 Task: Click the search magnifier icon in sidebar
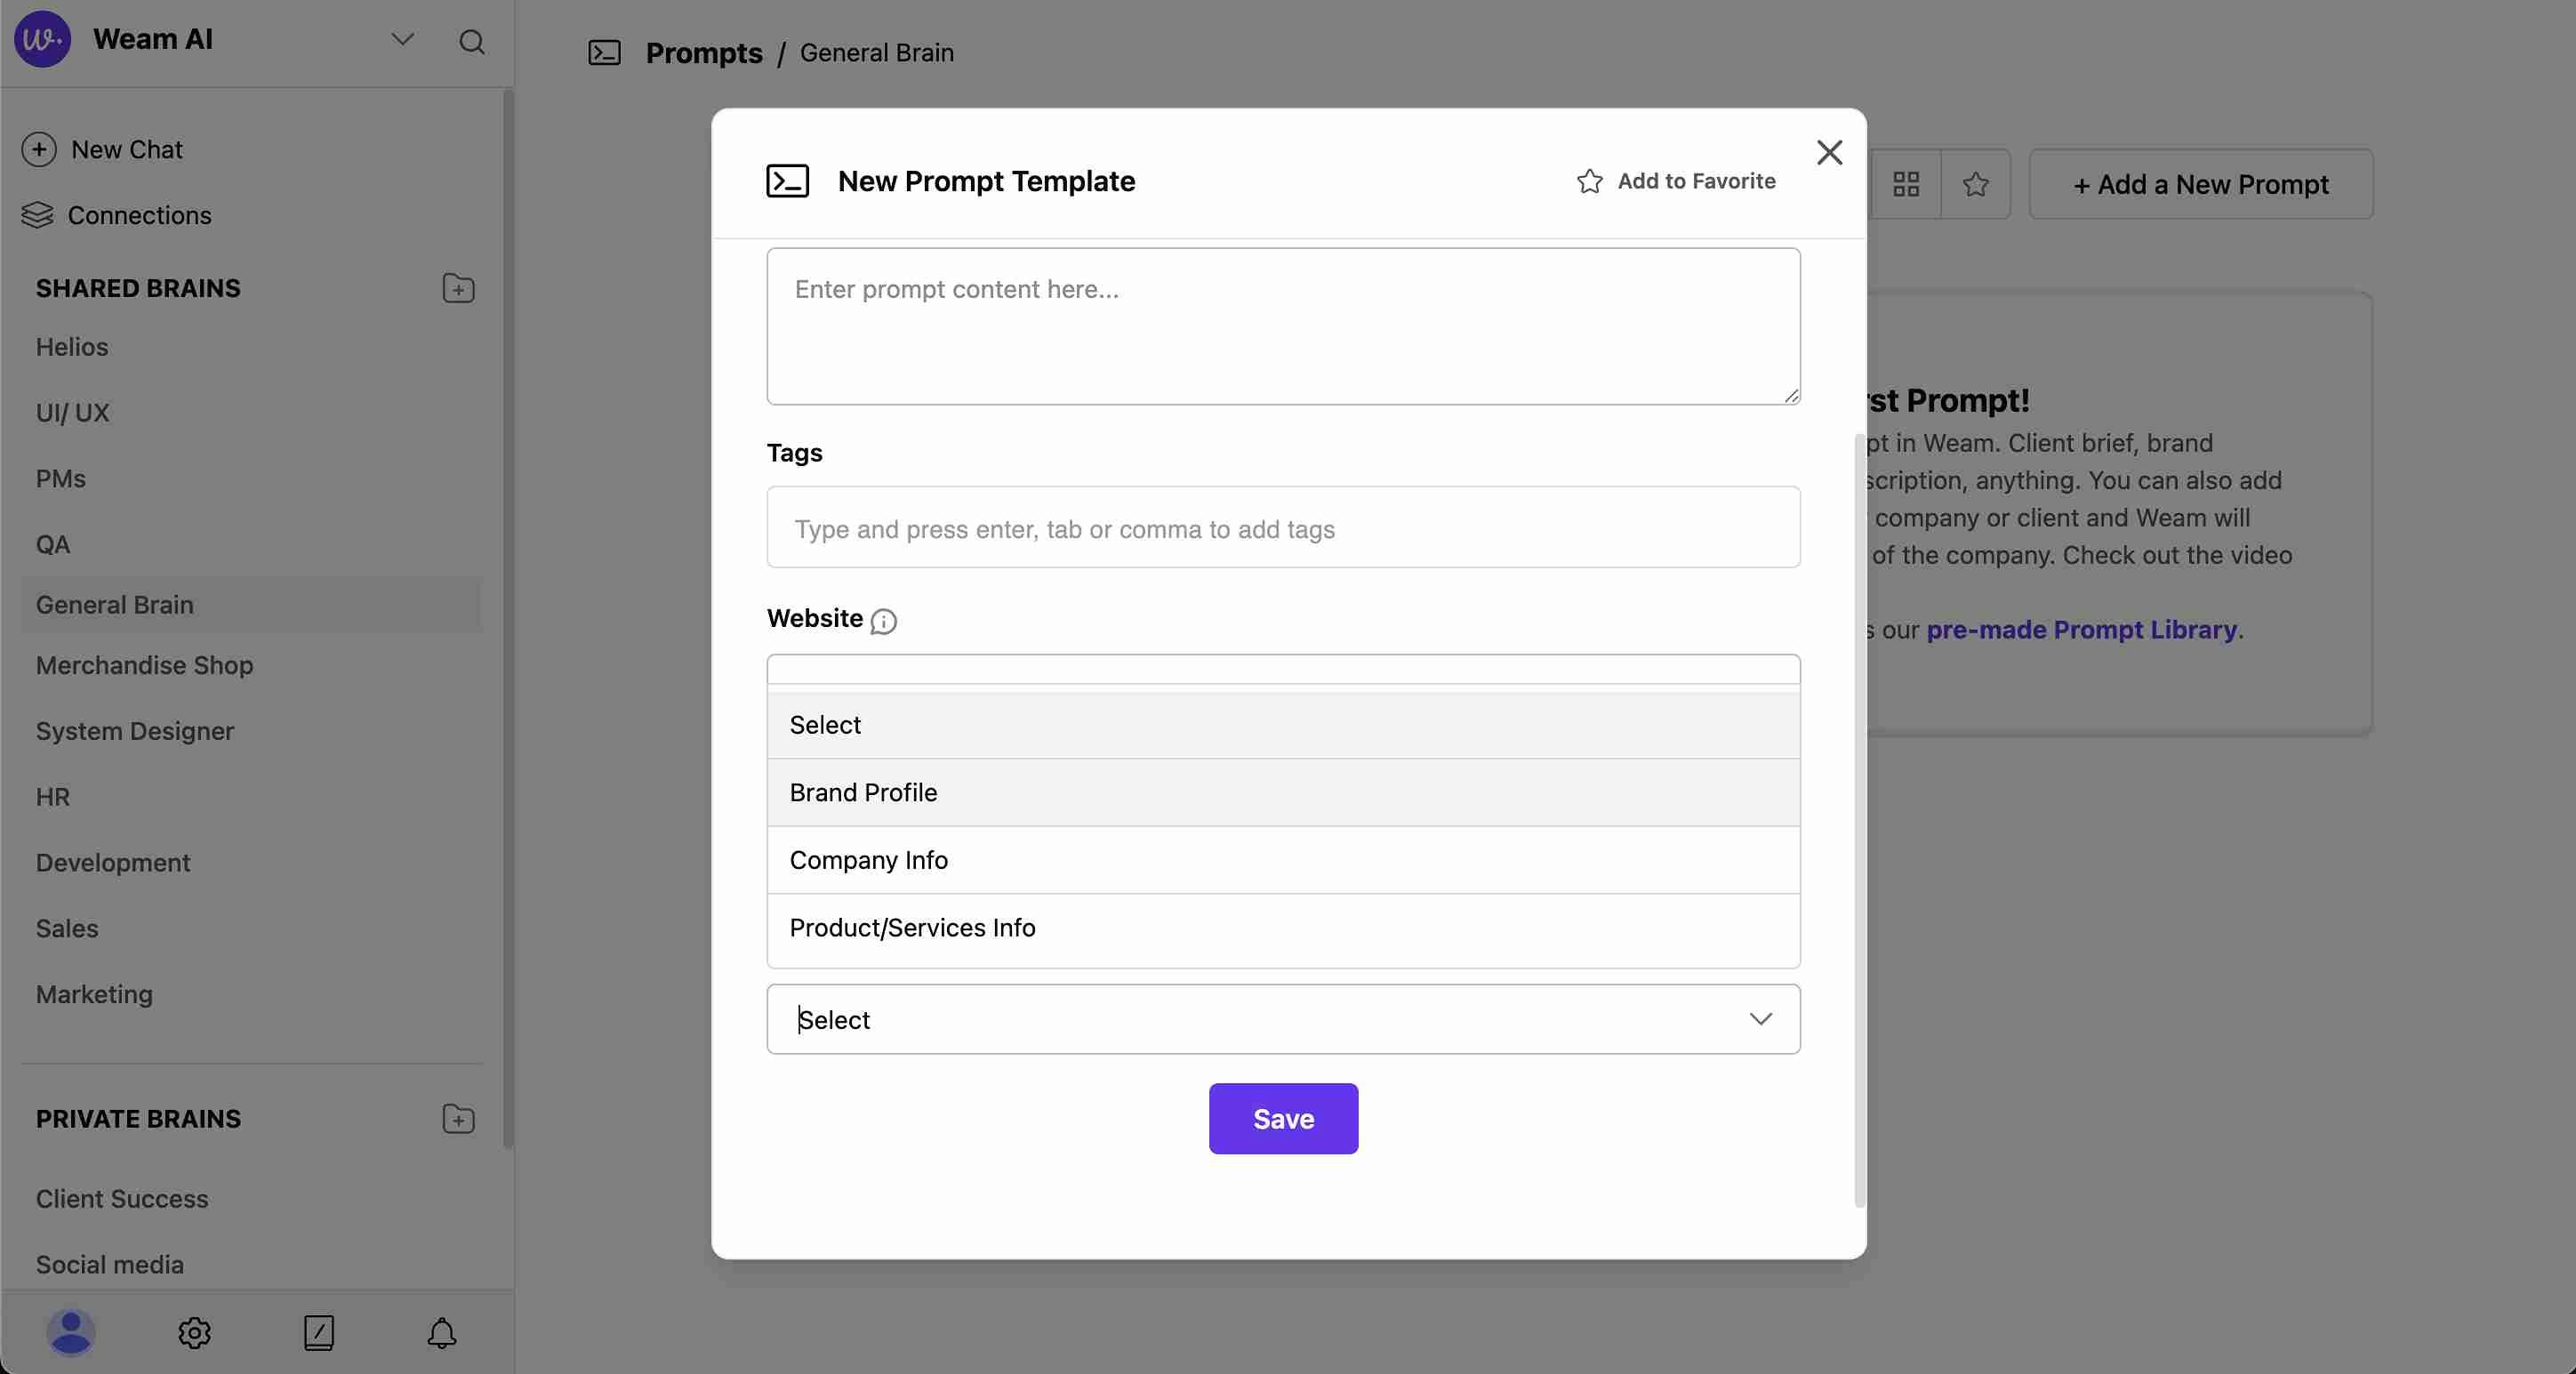click(x=472, y=41)
